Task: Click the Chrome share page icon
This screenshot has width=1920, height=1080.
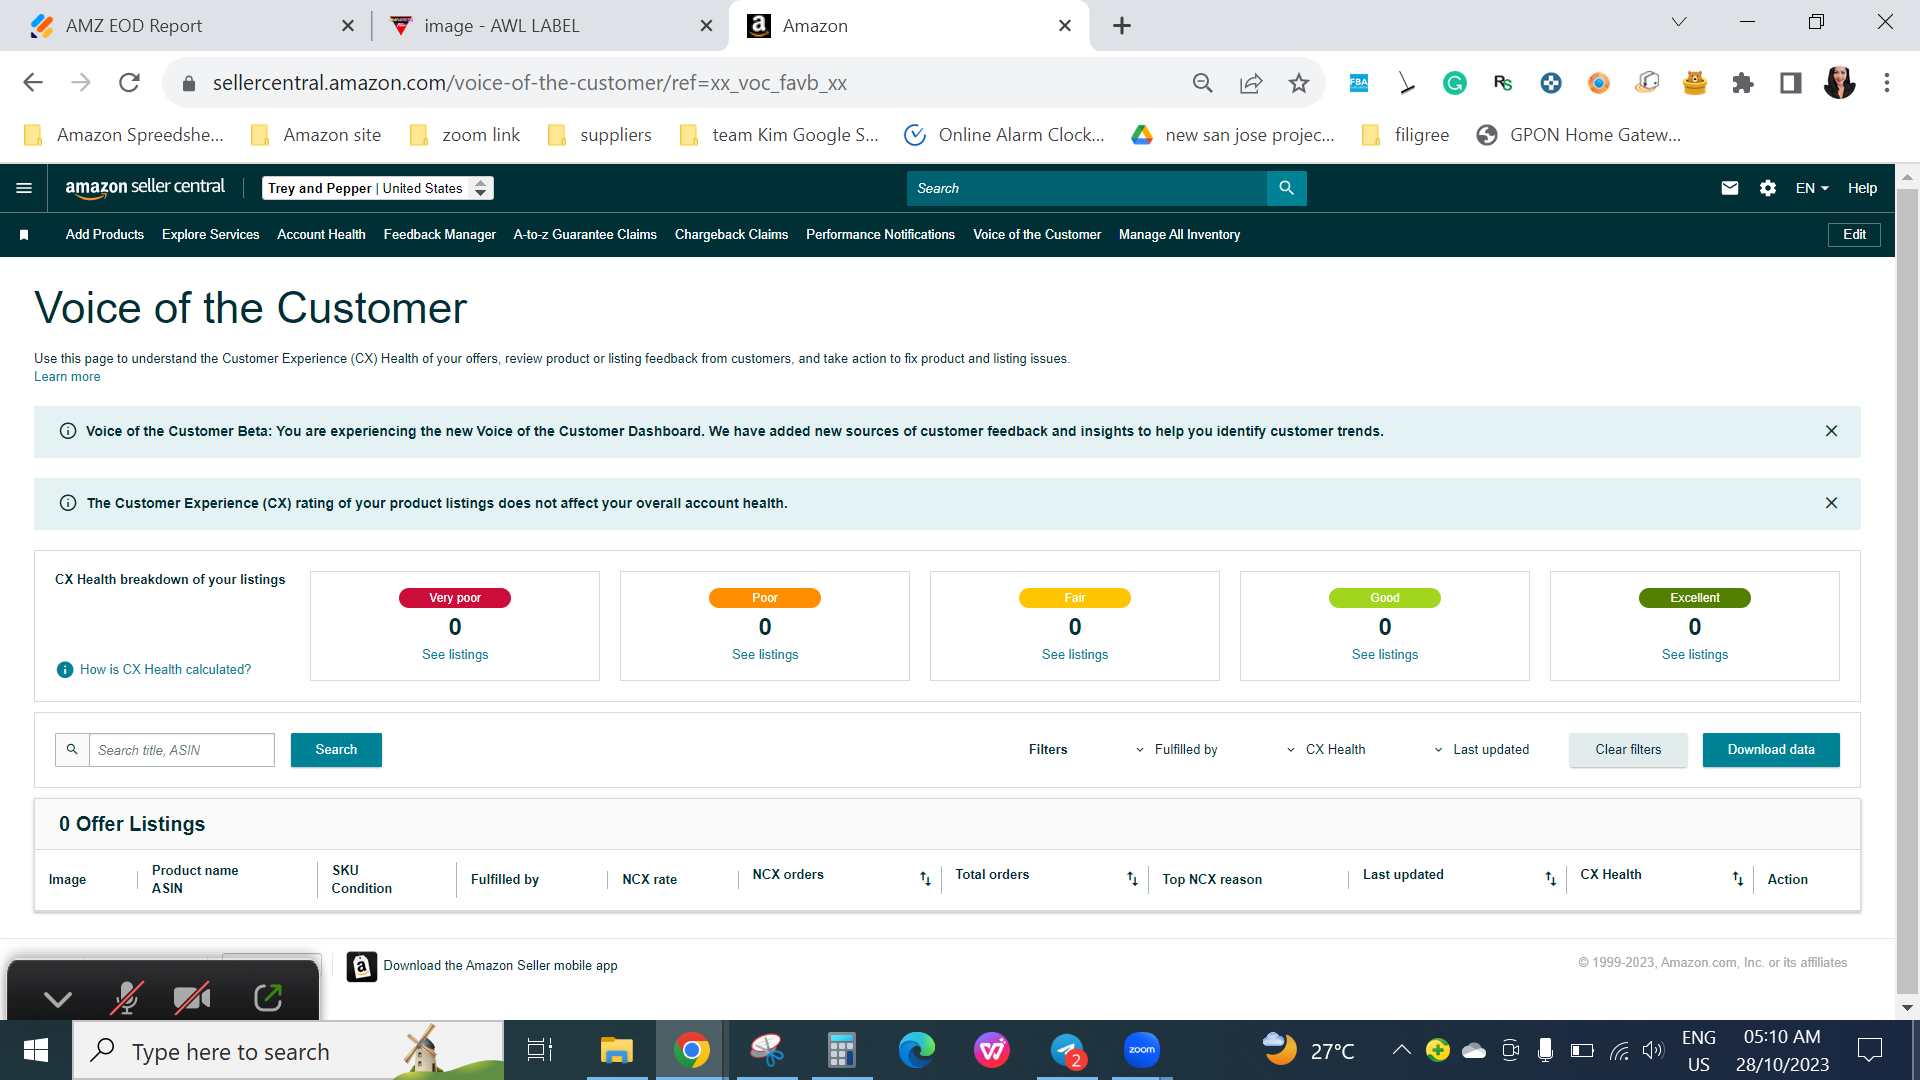Action: [x=1251, y=83]
